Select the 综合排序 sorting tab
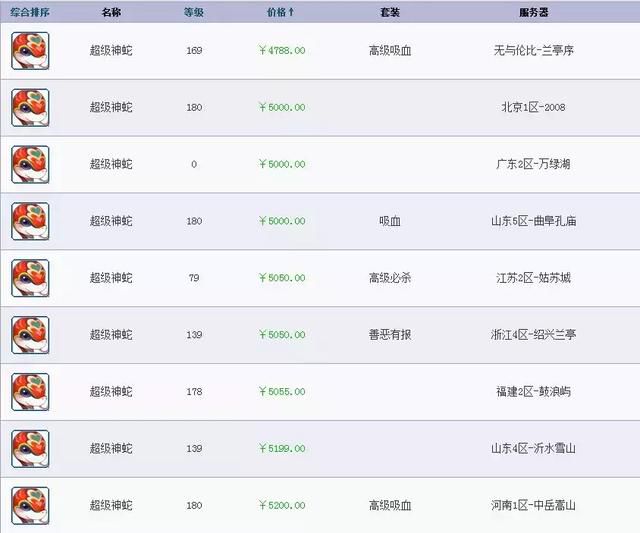The image size is (640, 533). (x=30, y=13)
